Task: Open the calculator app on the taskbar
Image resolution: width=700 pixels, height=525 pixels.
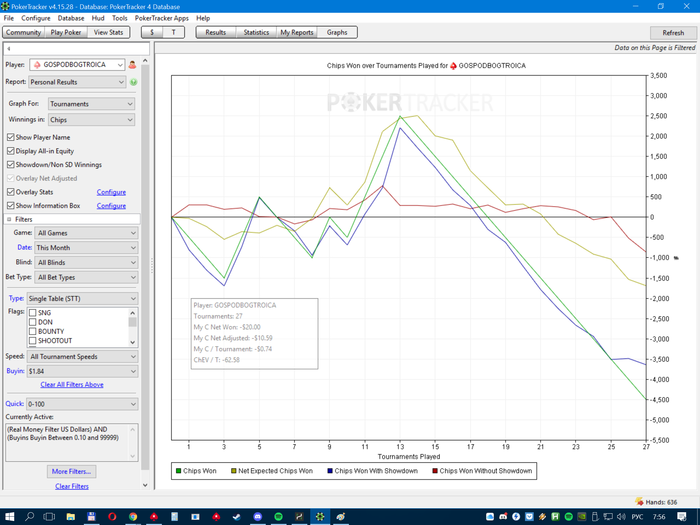Action: (x=174, y=517)
